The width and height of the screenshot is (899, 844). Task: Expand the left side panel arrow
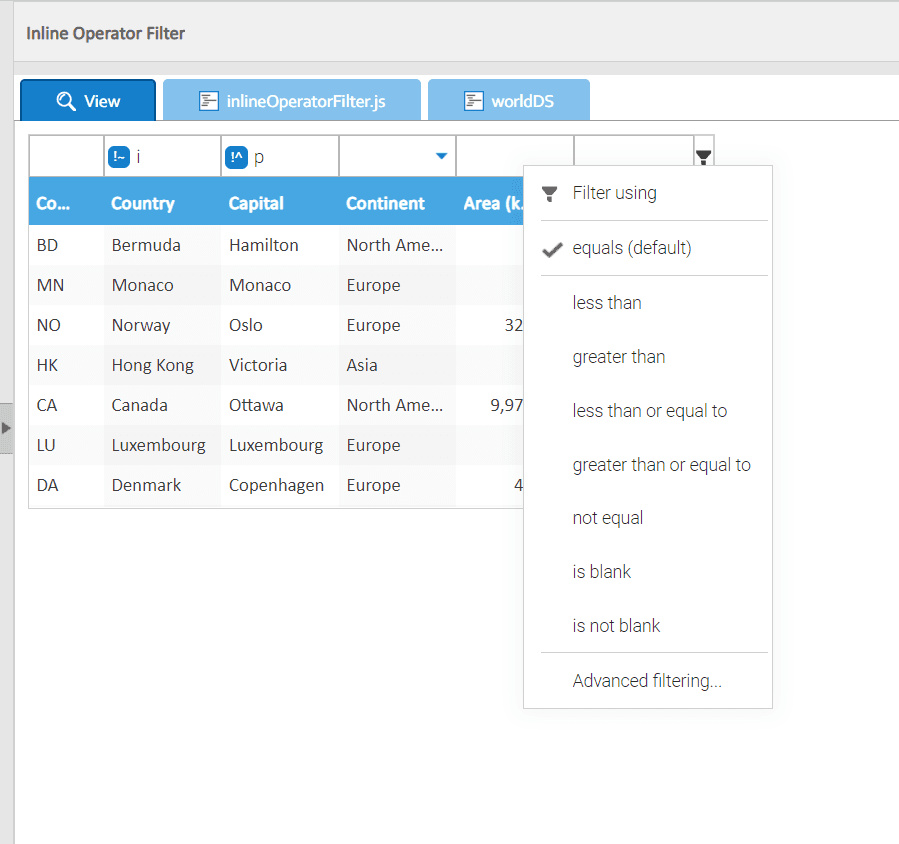[x=6, y=428]
